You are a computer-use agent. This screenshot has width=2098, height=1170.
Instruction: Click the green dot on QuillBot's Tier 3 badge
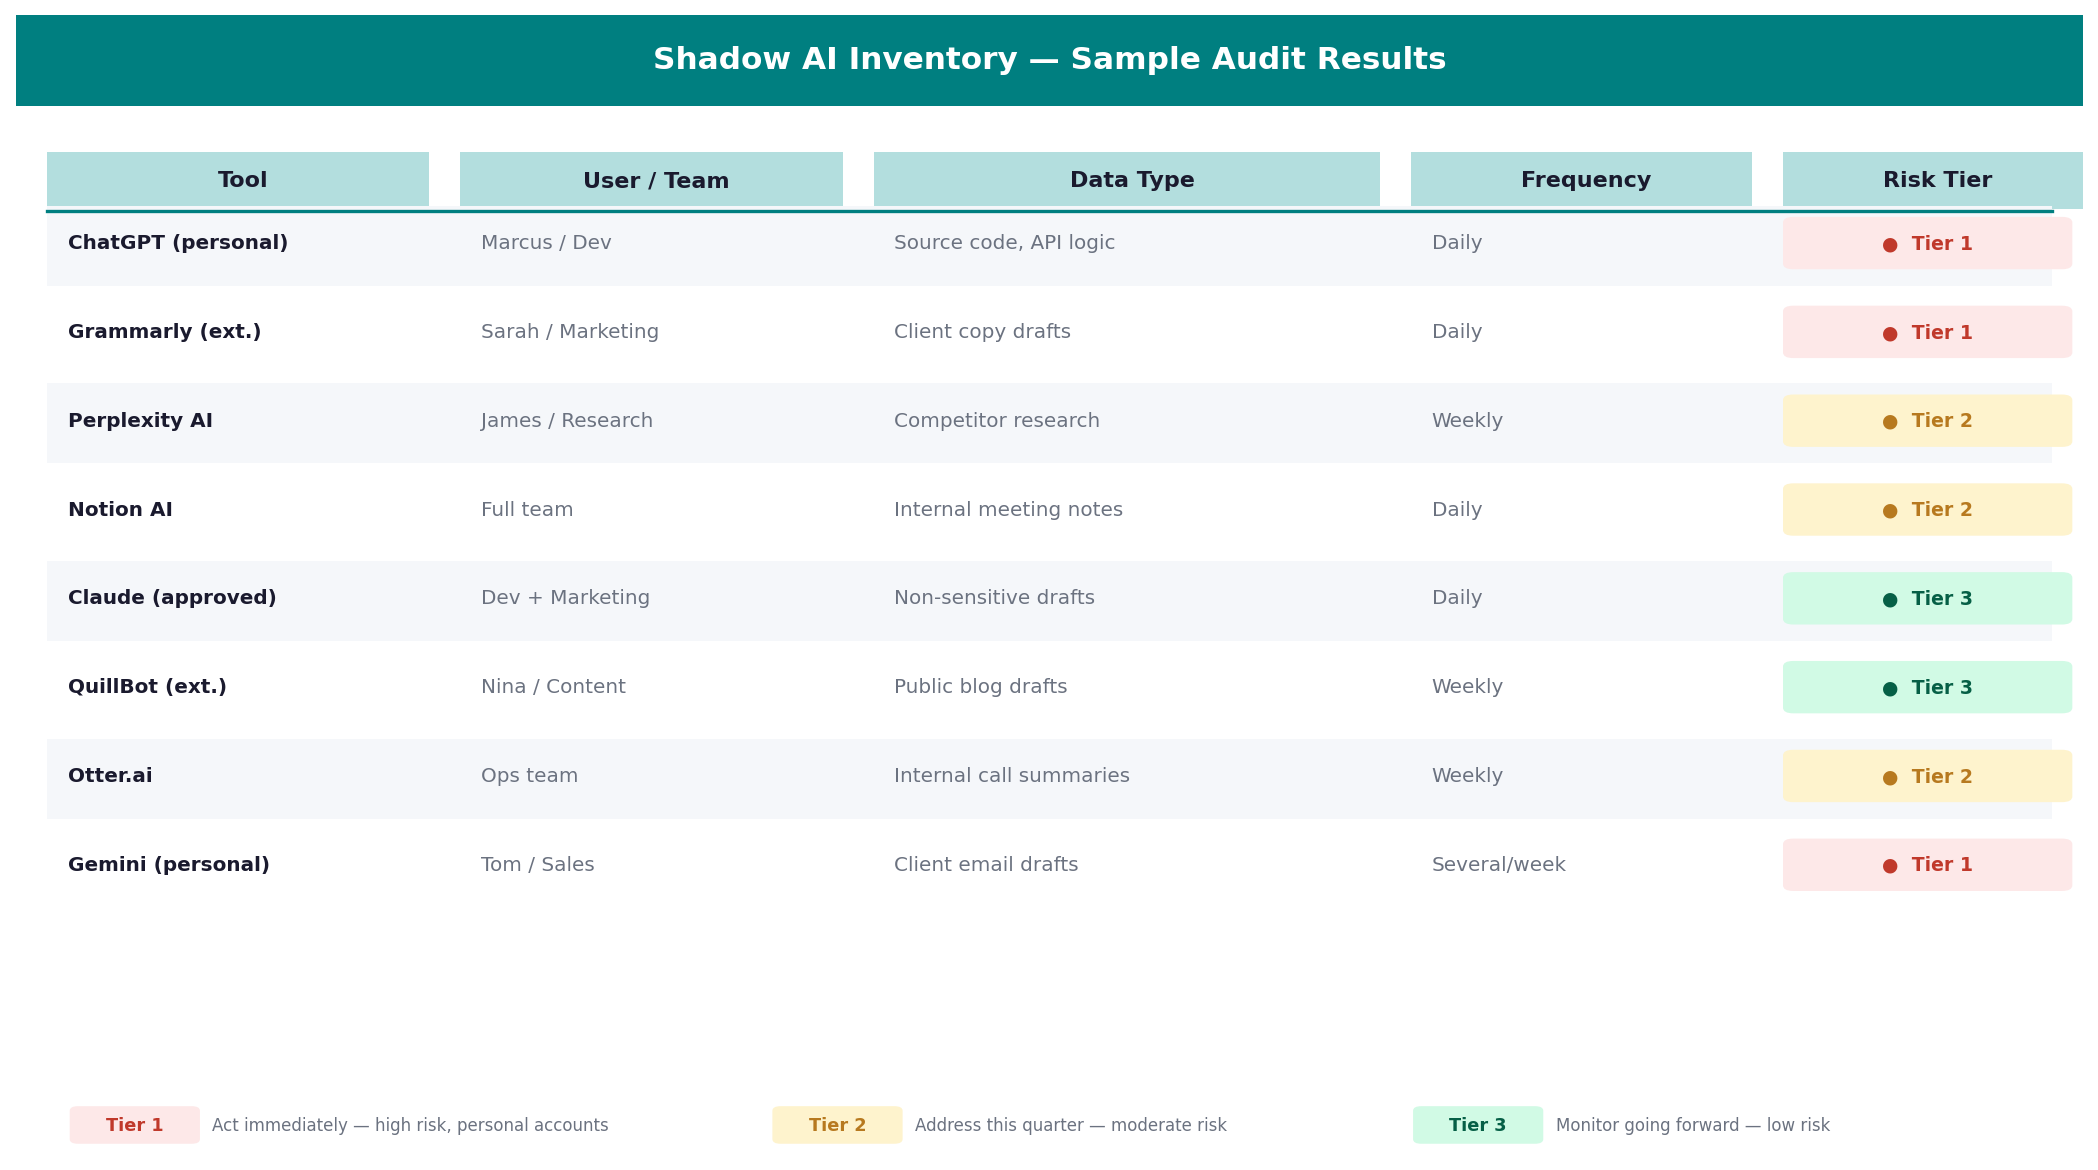pos(1890,687)
